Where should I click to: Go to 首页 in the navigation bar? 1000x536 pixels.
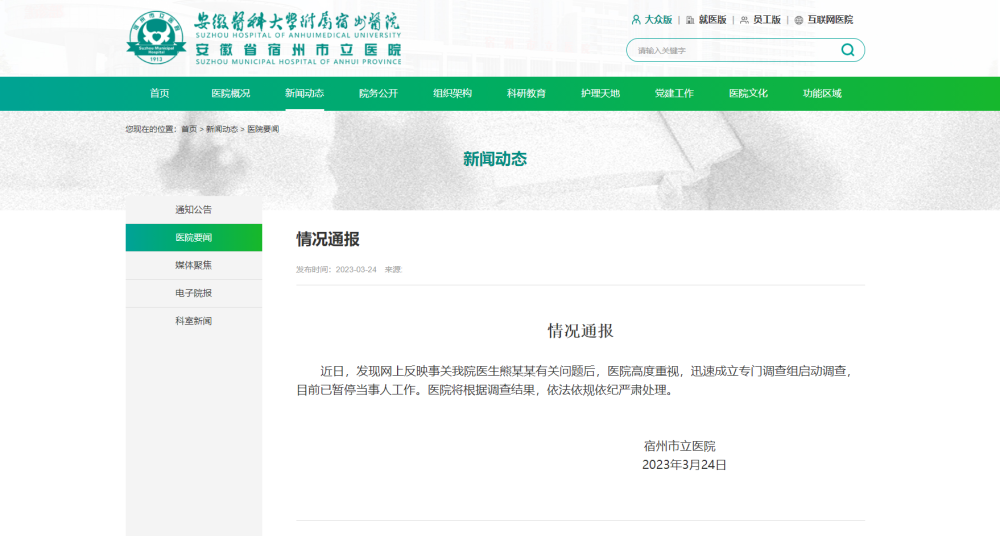tap(159, 93)
